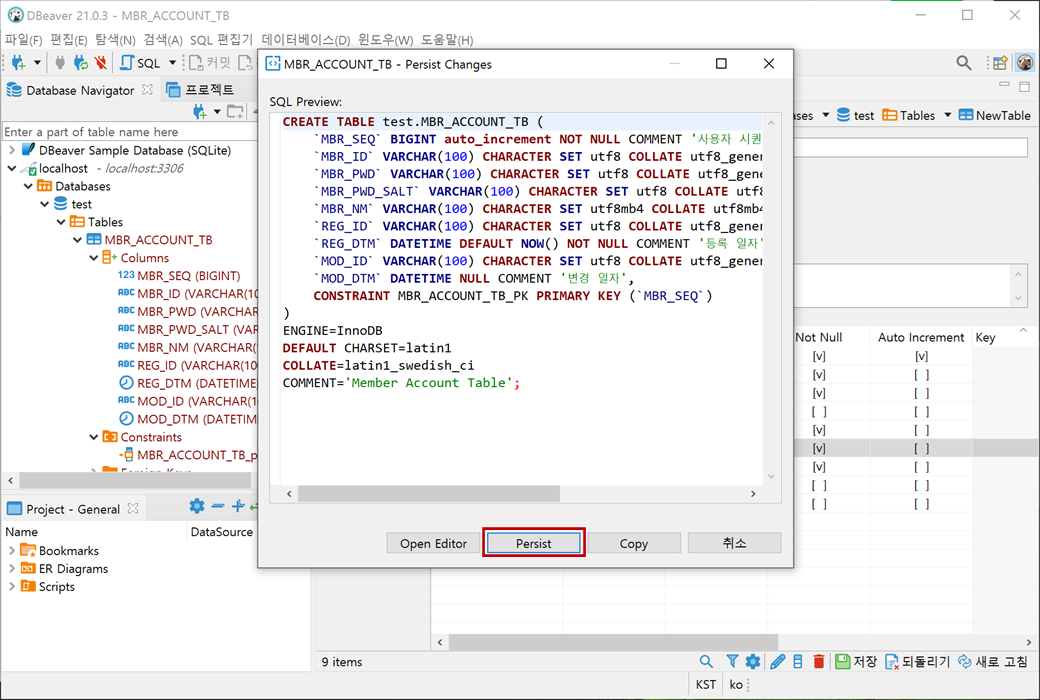Image resolution: width=1040 pixels, height=700 pixels.
Task: Click the 새로 고침 refresh icon
Action: pos(965,661)
